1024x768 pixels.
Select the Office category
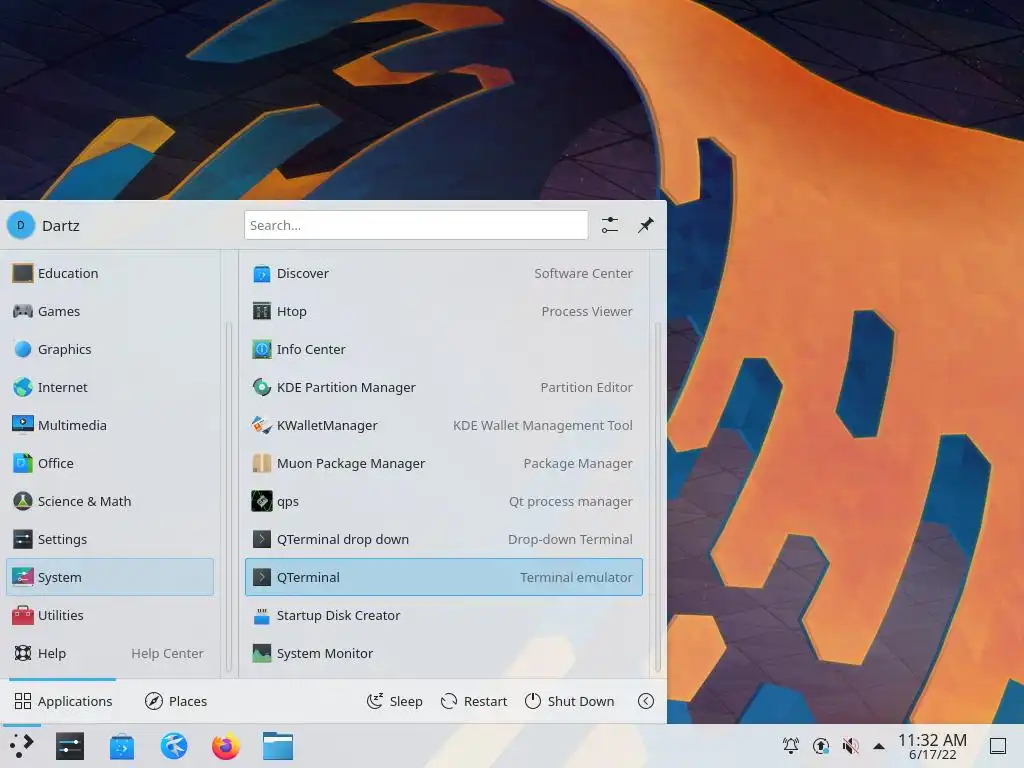[x=110, y=464]
